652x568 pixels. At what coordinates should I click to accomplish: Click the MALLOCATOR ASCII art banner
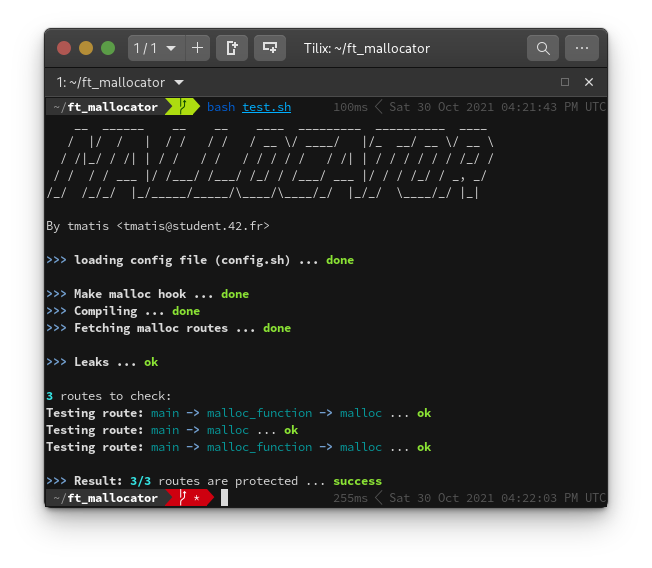(x=270, y=163)
